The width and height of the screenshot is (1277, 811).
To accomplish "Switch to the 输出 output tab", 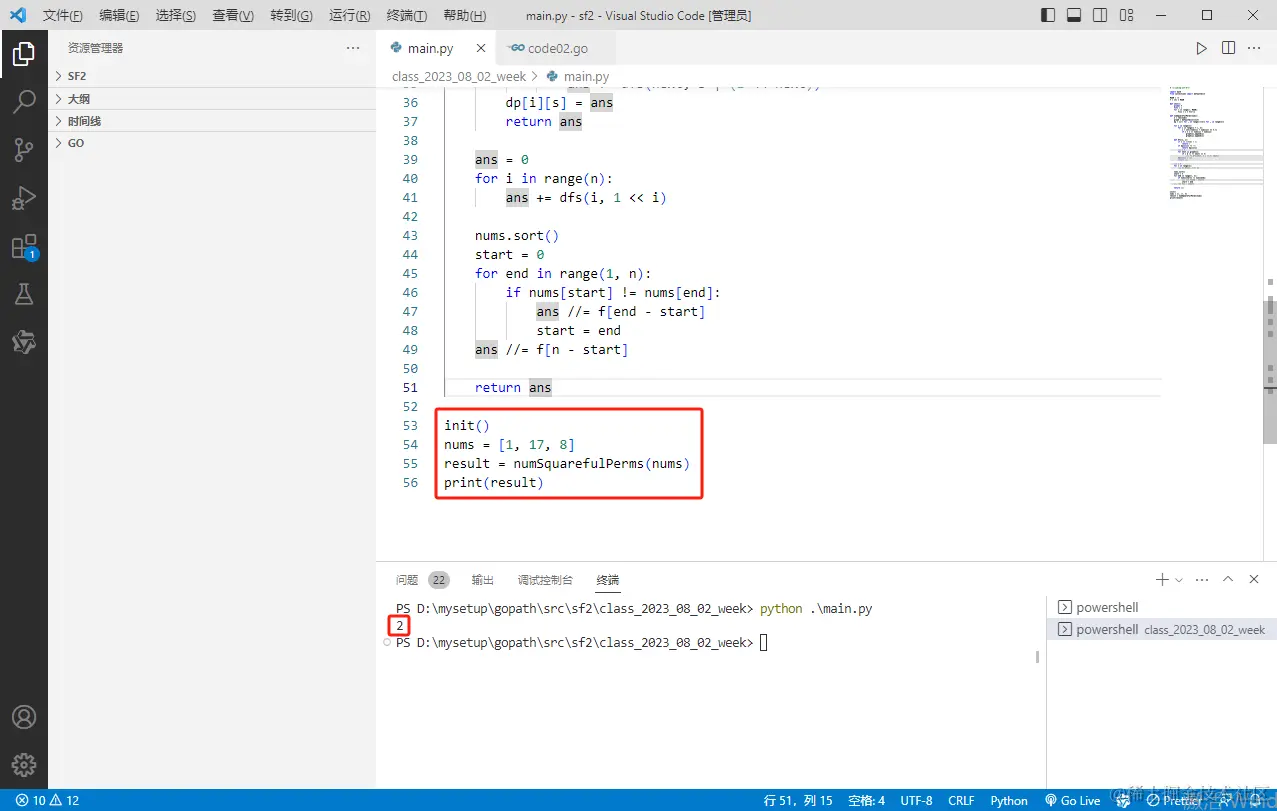I will point(483,580).
